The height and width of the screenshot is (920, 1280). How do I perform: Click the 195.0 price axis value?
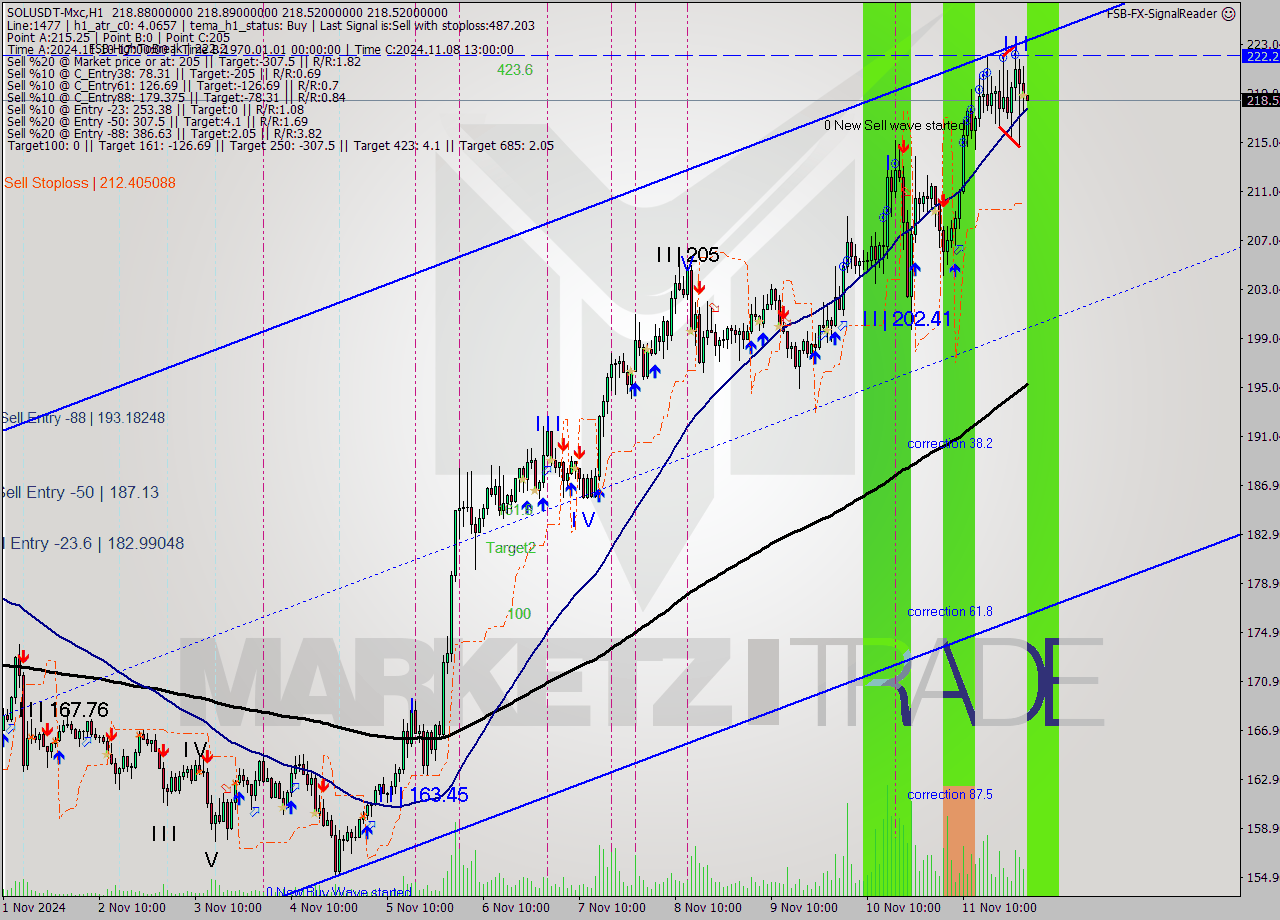pyautogui.click(x=1261, y=387)
